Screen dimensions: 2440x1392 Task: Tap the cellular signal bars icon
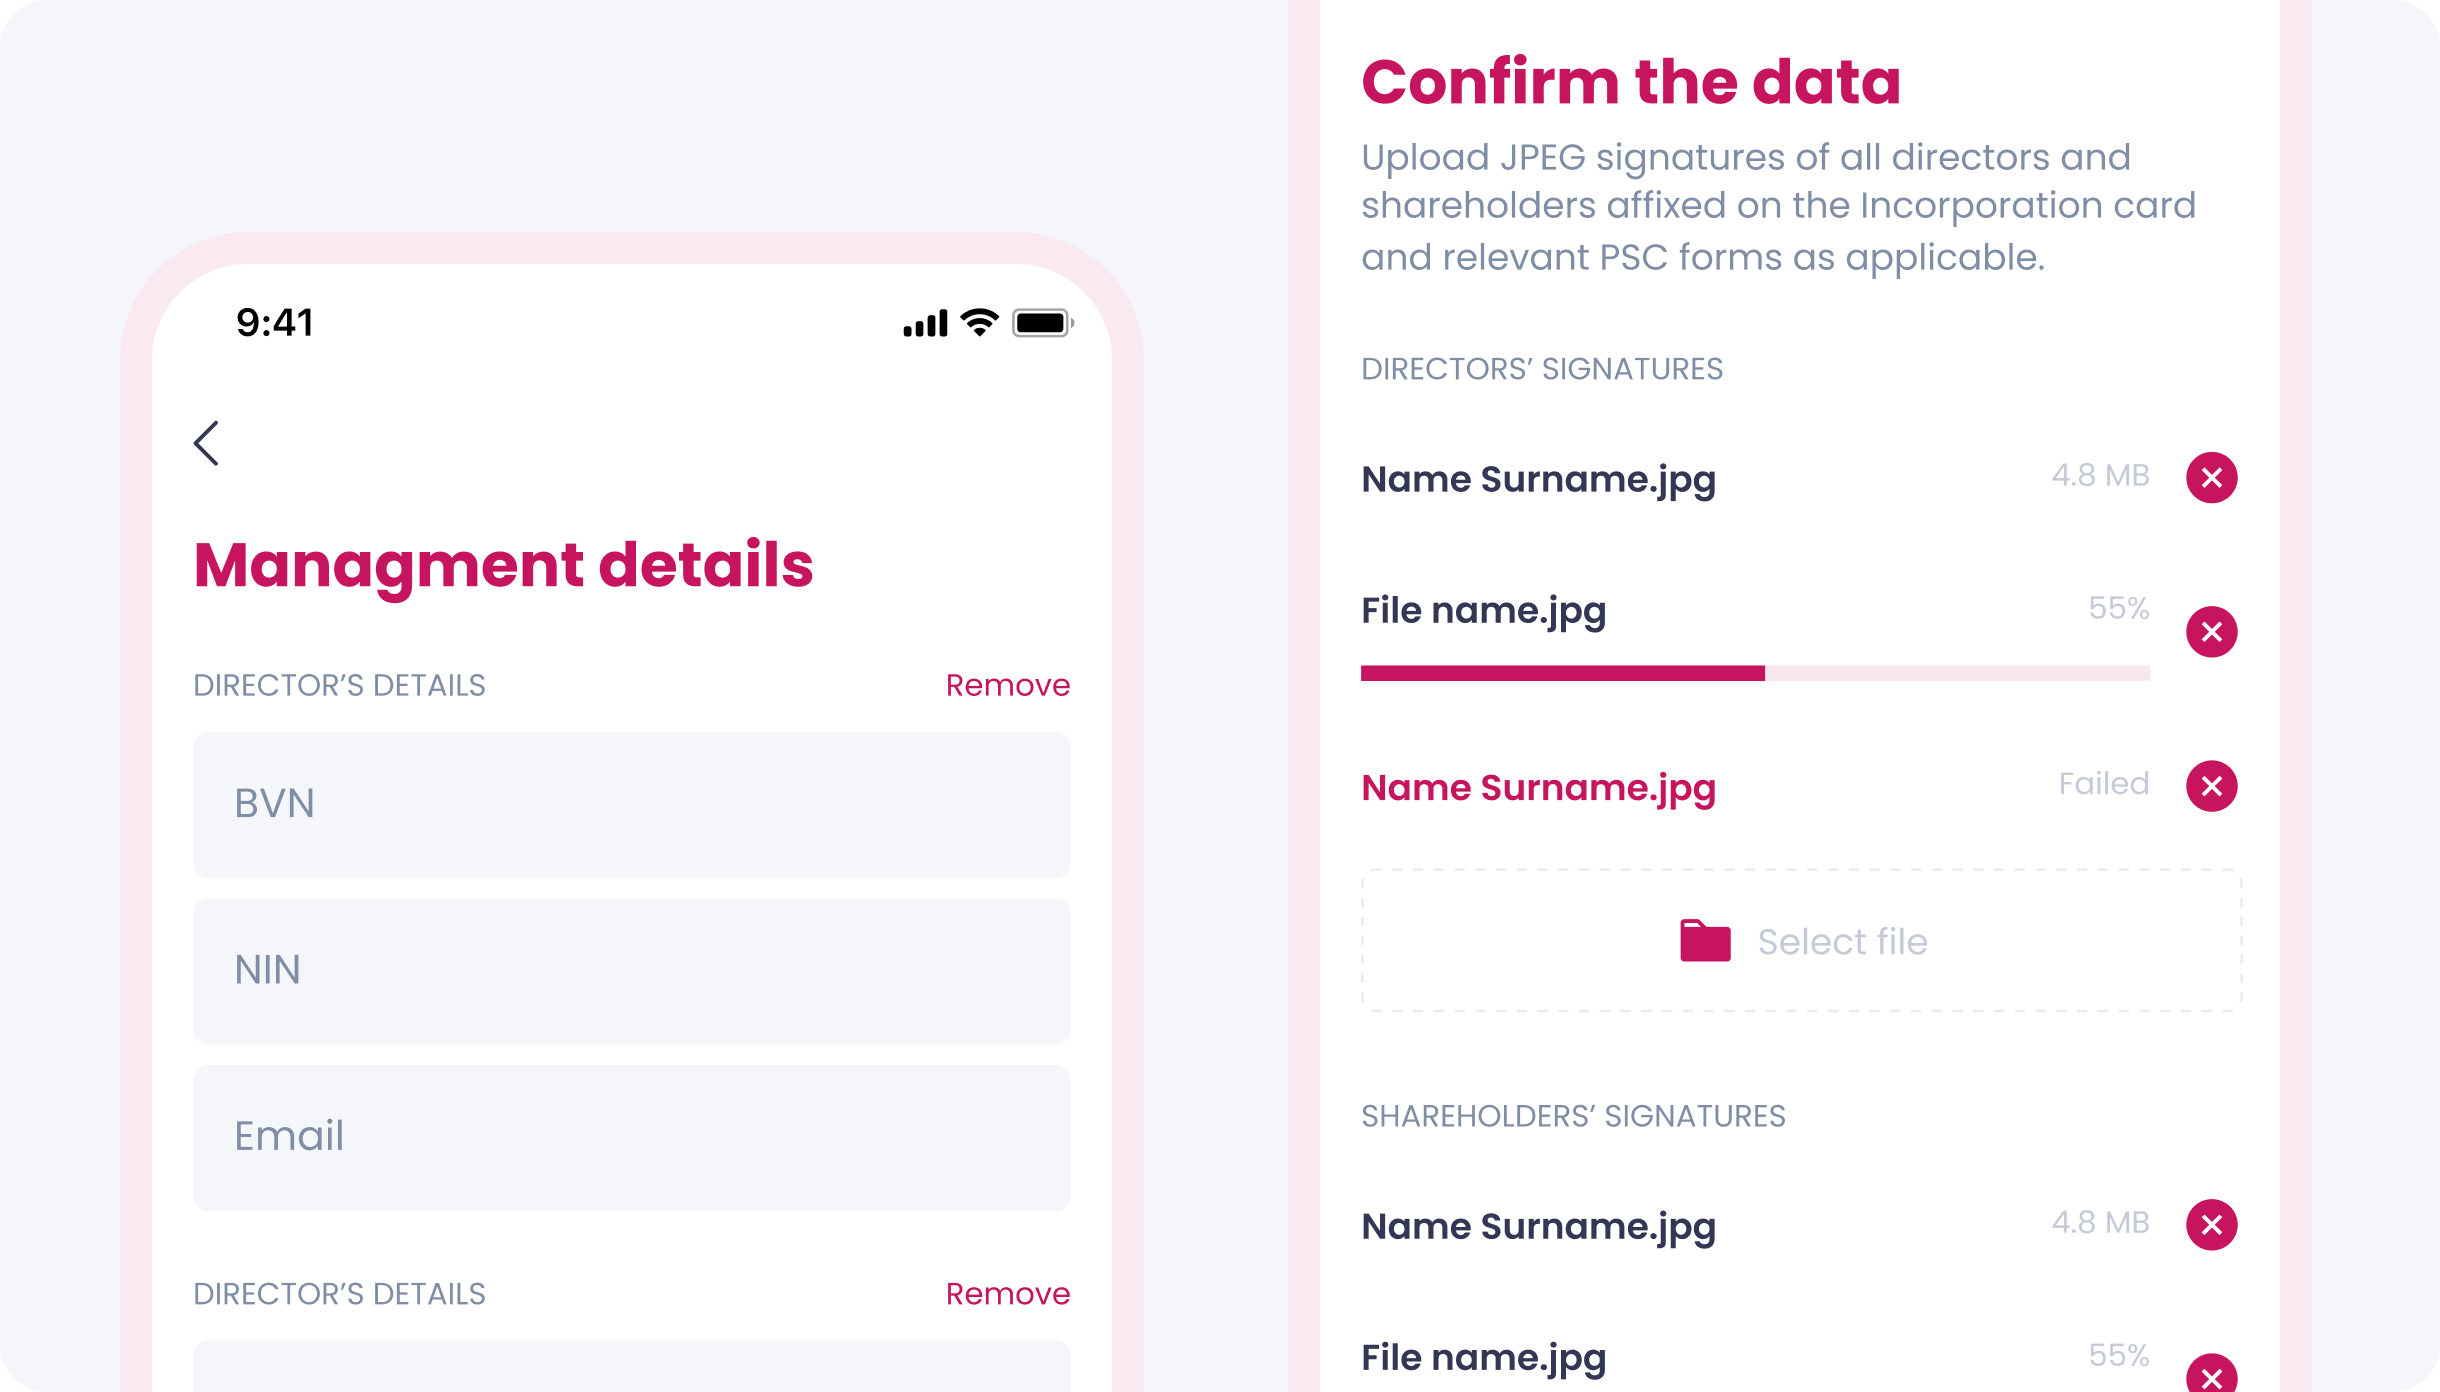(925, 324)
